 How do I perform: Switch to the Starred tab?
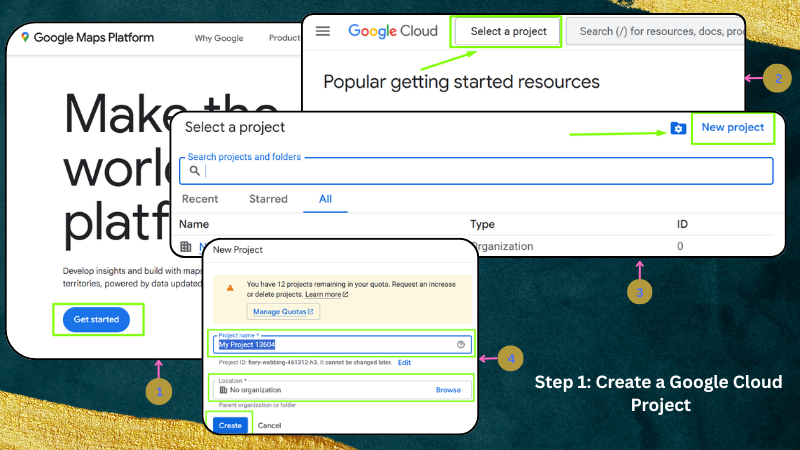coord(268,199)
